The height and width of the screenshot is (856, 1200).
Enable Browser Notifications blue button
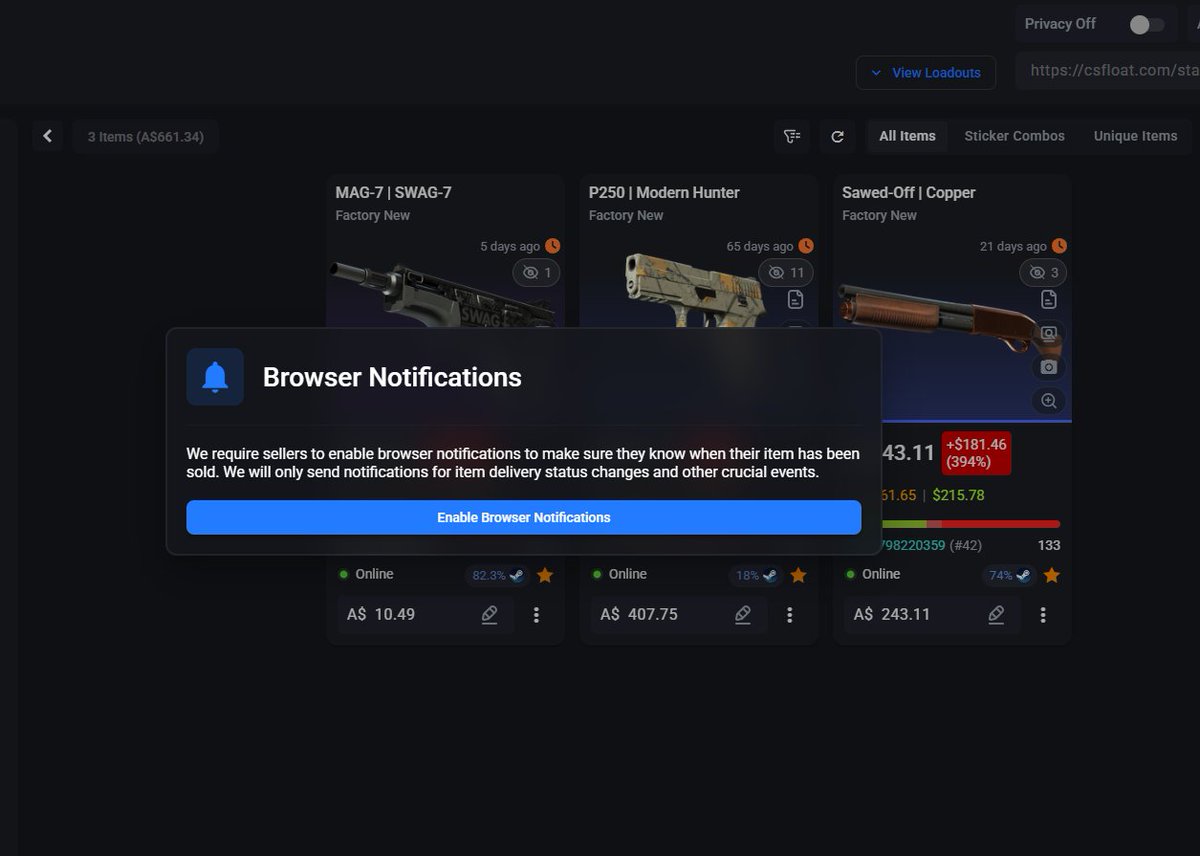click(523, 517)
